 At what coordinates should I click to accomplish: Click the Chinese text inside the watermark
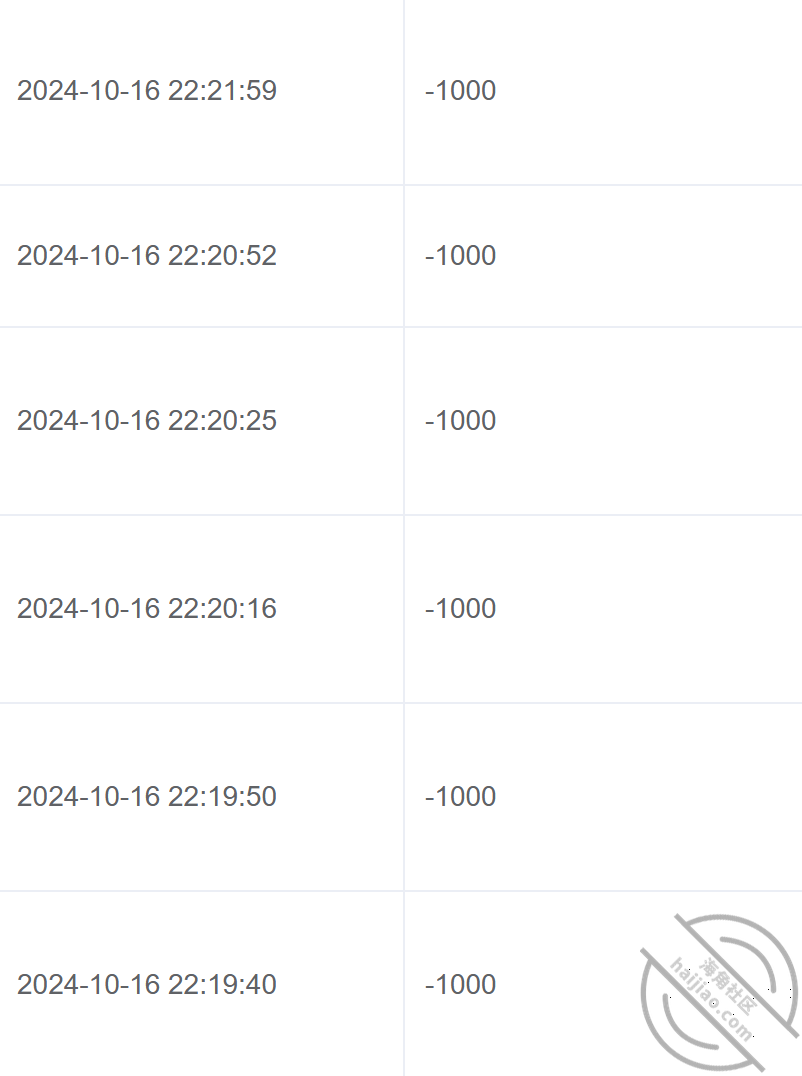pyautogui.click(x=729, y=986)
